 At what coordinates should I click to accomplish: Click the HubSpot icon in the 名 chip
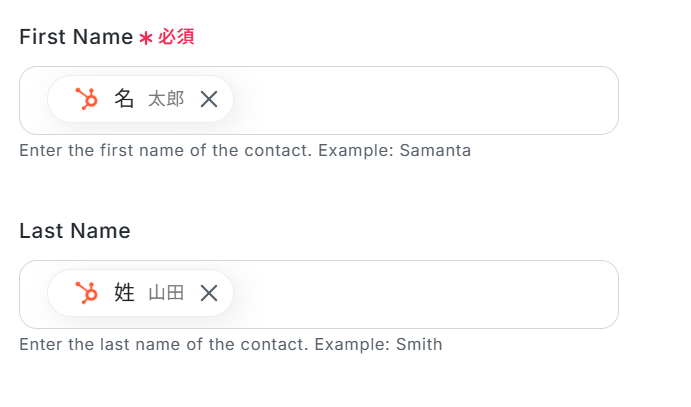(x=87, y=99)
